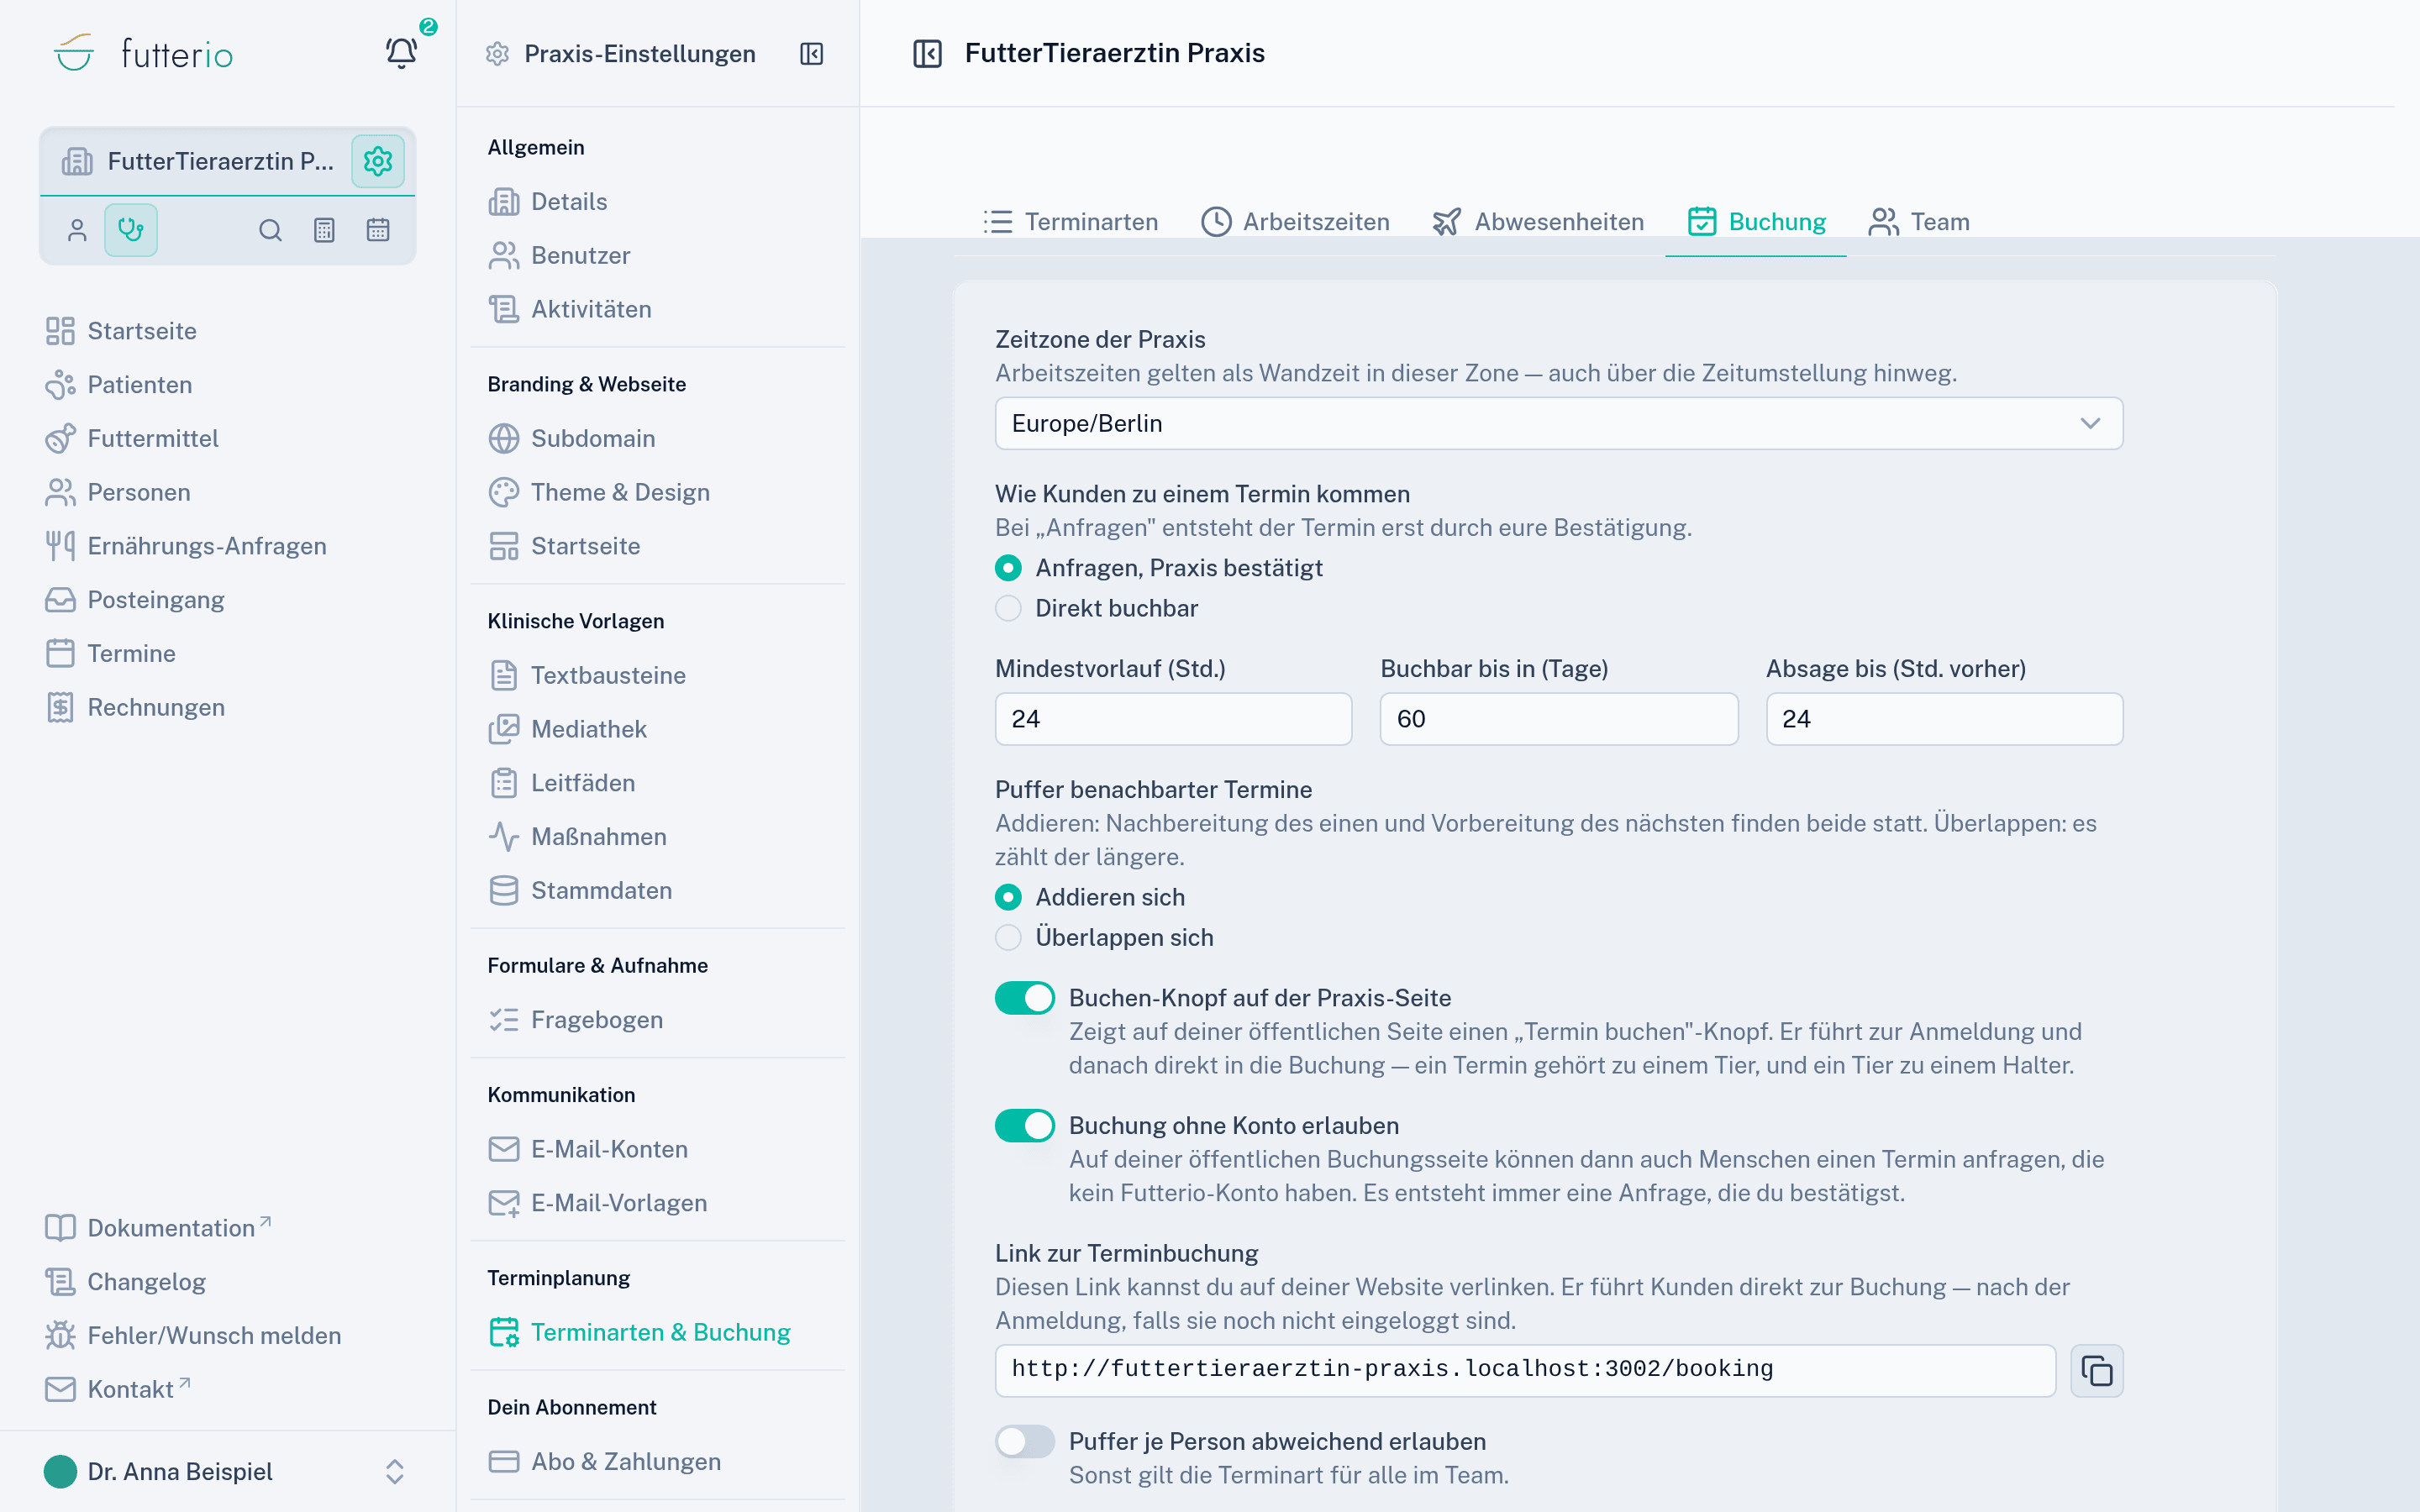Collapse the Praxis-Einstellungen panel icon
Screen dimensions: 2420x1512
click(x=812, y=54)
